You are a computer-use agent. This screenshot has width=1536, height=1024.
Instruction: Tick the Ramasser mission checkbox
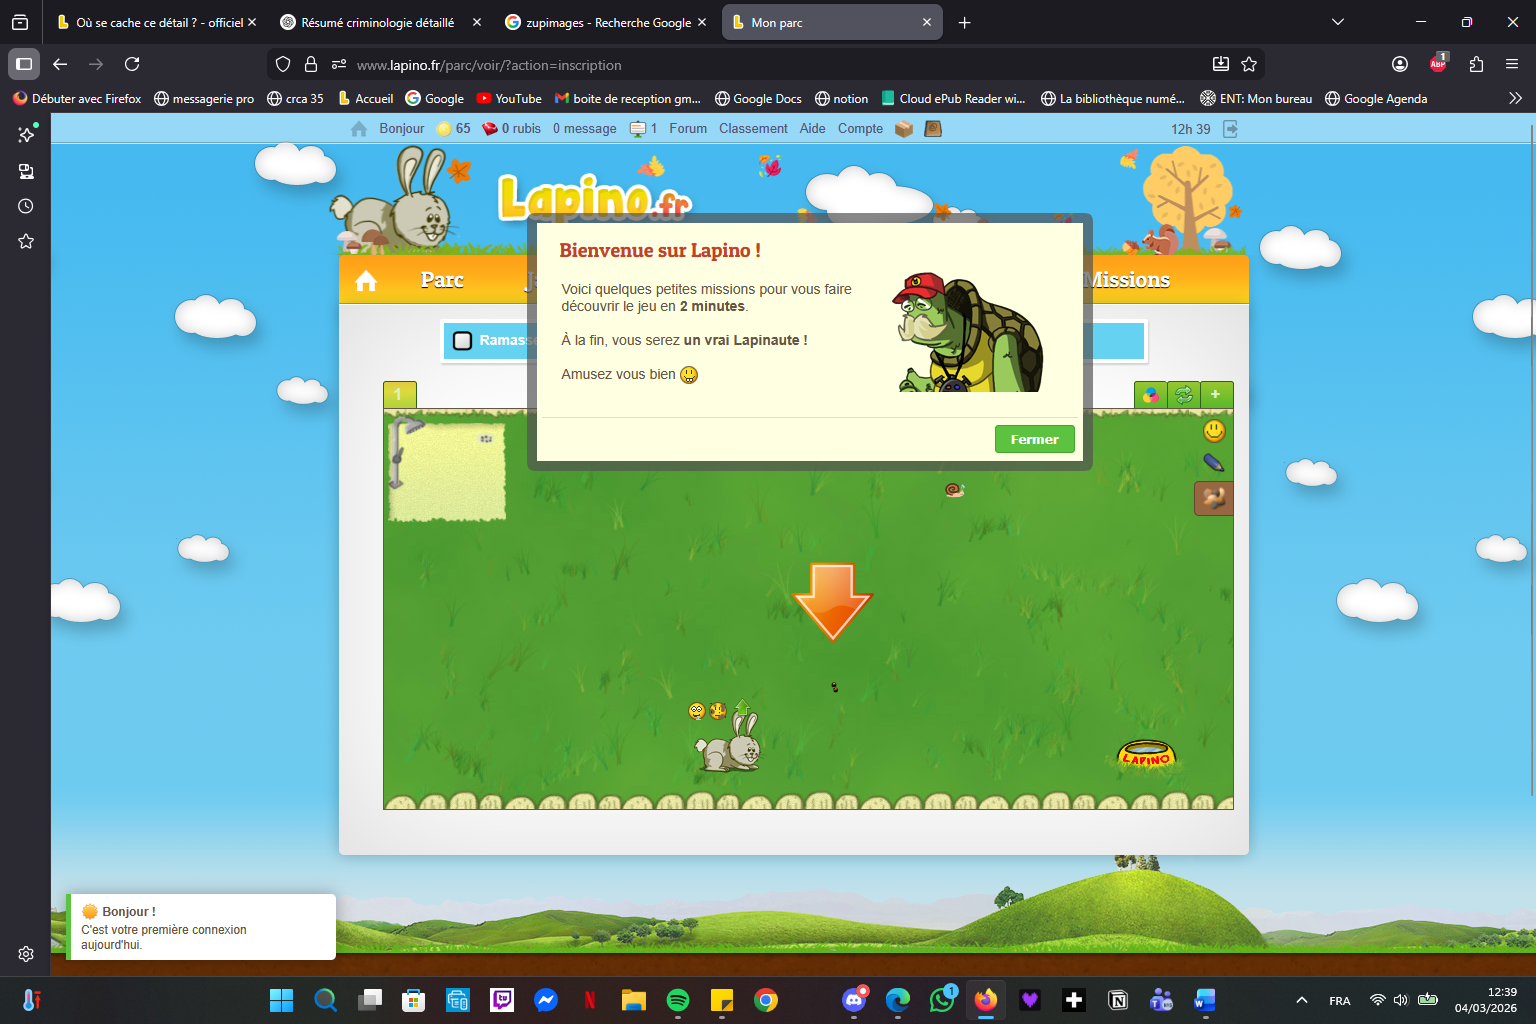tap(462, 340)
